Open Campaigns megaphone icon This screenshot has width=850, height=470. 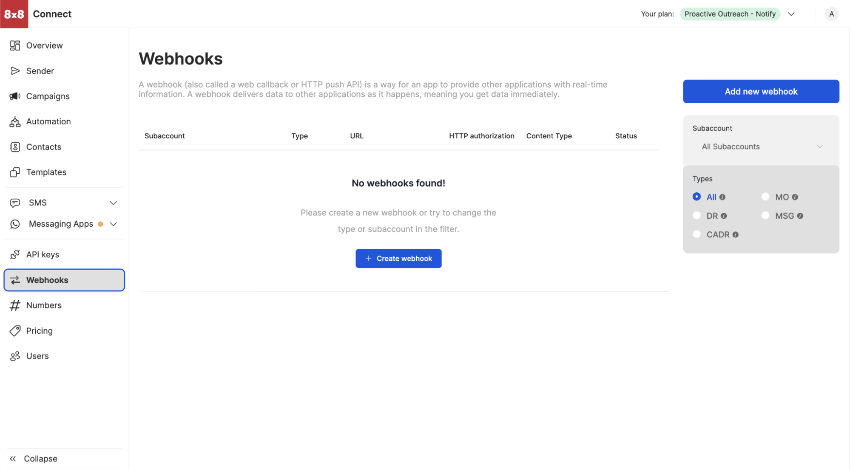tap(15, 96)
